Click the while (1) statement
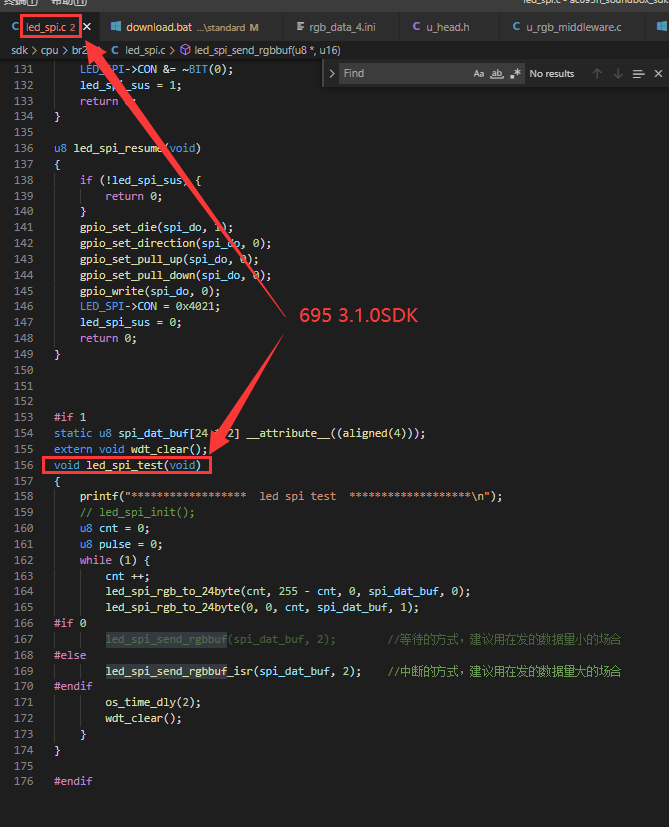Image resolution: width=669 pixels, height=827 pixels. [114, 560]
